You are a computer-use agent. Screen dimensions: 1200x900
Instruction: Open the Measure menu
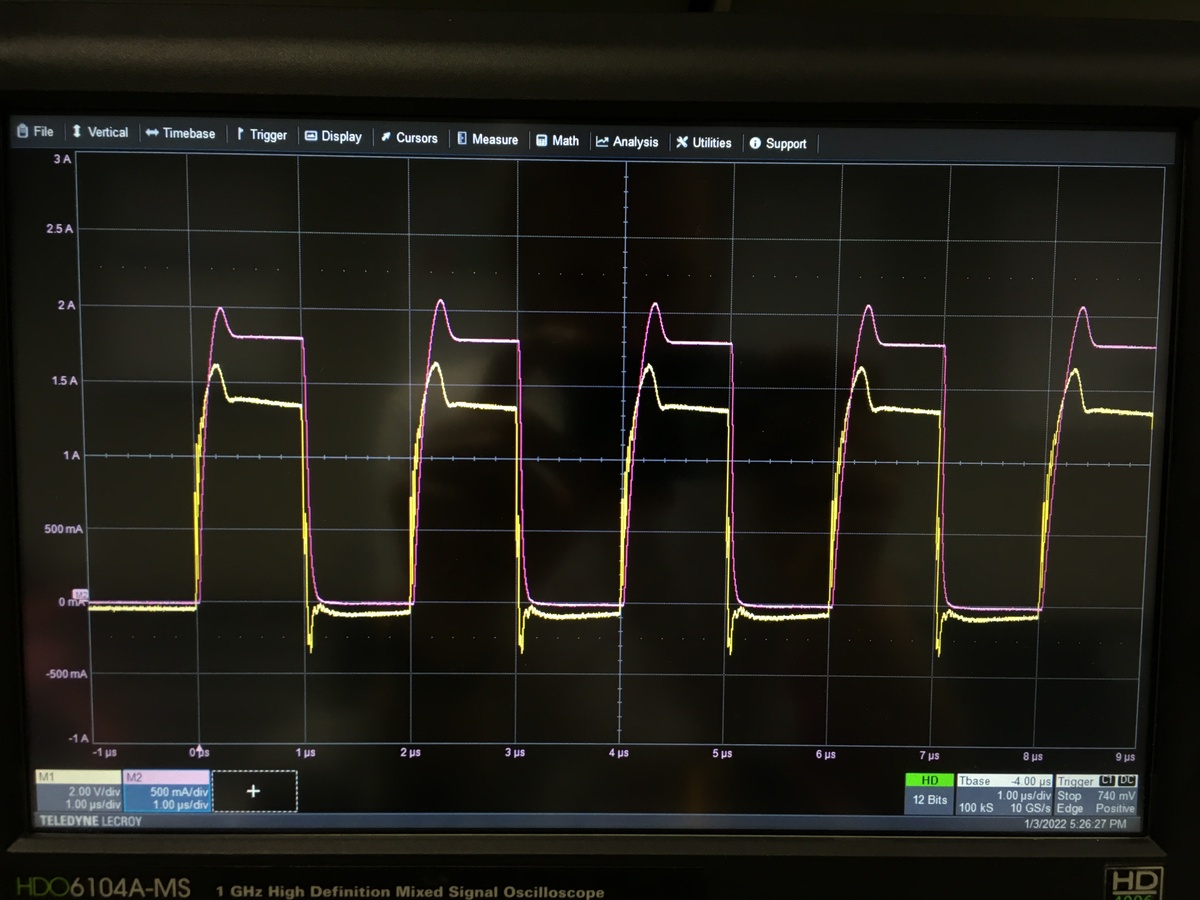point(488,139)
